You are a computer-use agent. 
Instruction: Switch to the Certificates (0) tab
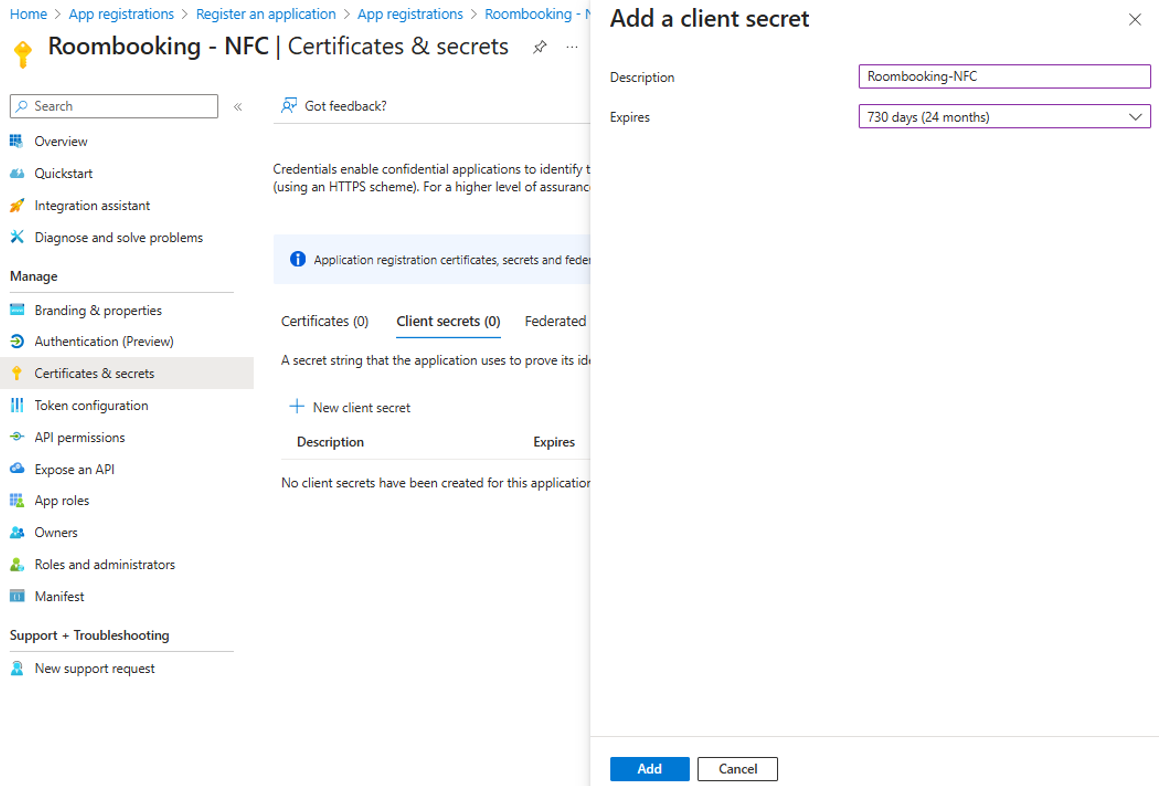(x=325, y=321)
